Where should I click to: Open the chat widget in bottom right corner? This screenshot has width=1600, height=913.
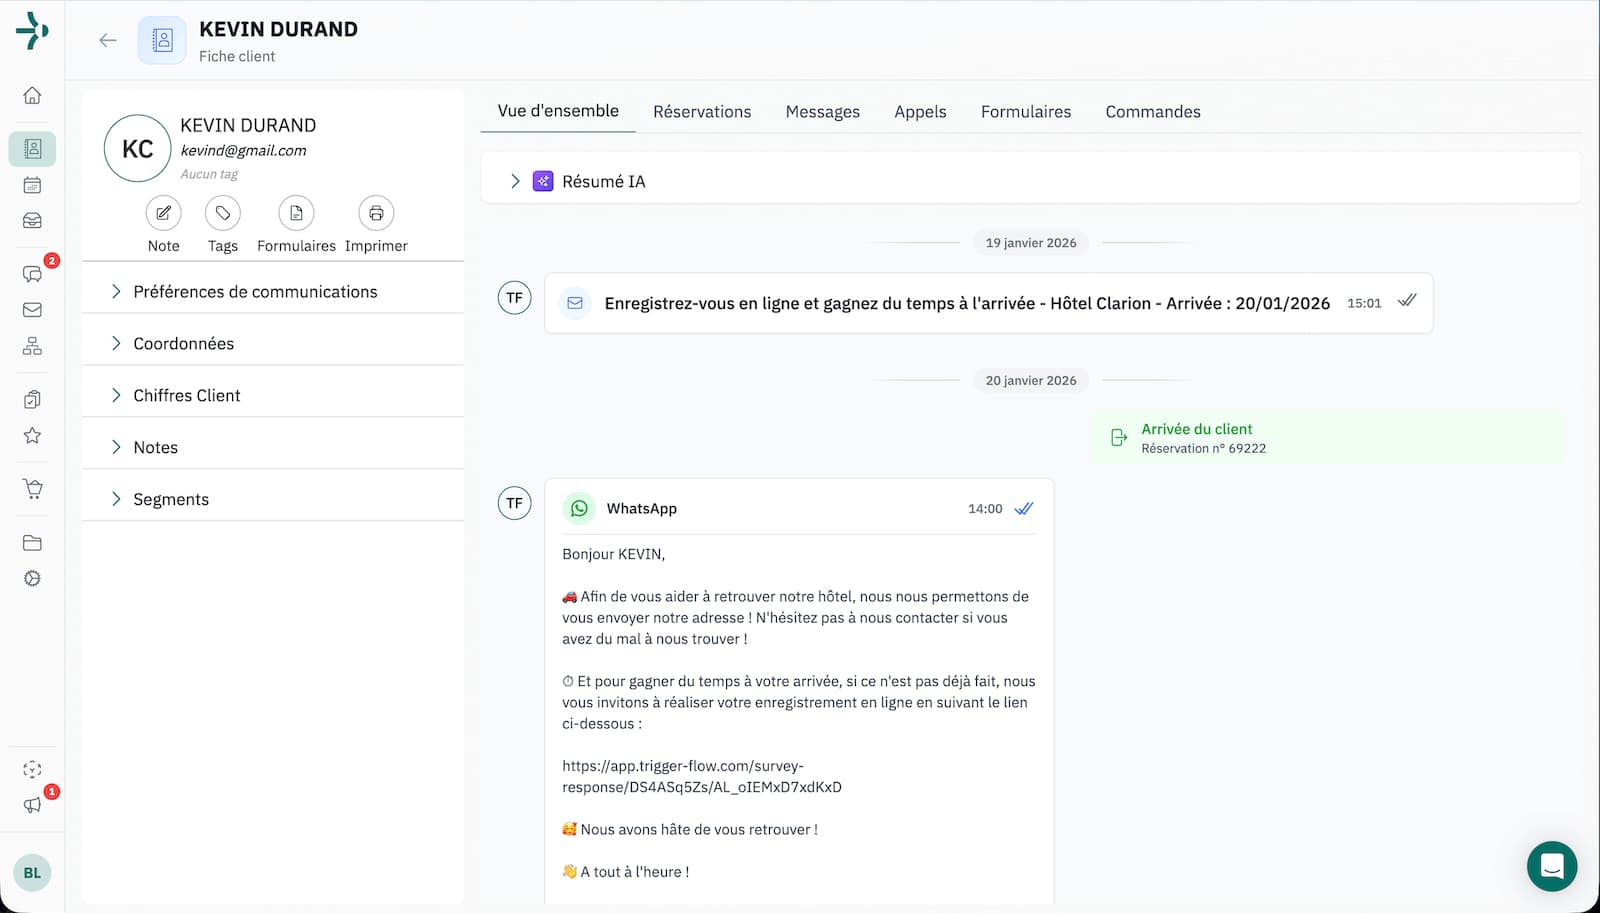tap(1552, 867)
